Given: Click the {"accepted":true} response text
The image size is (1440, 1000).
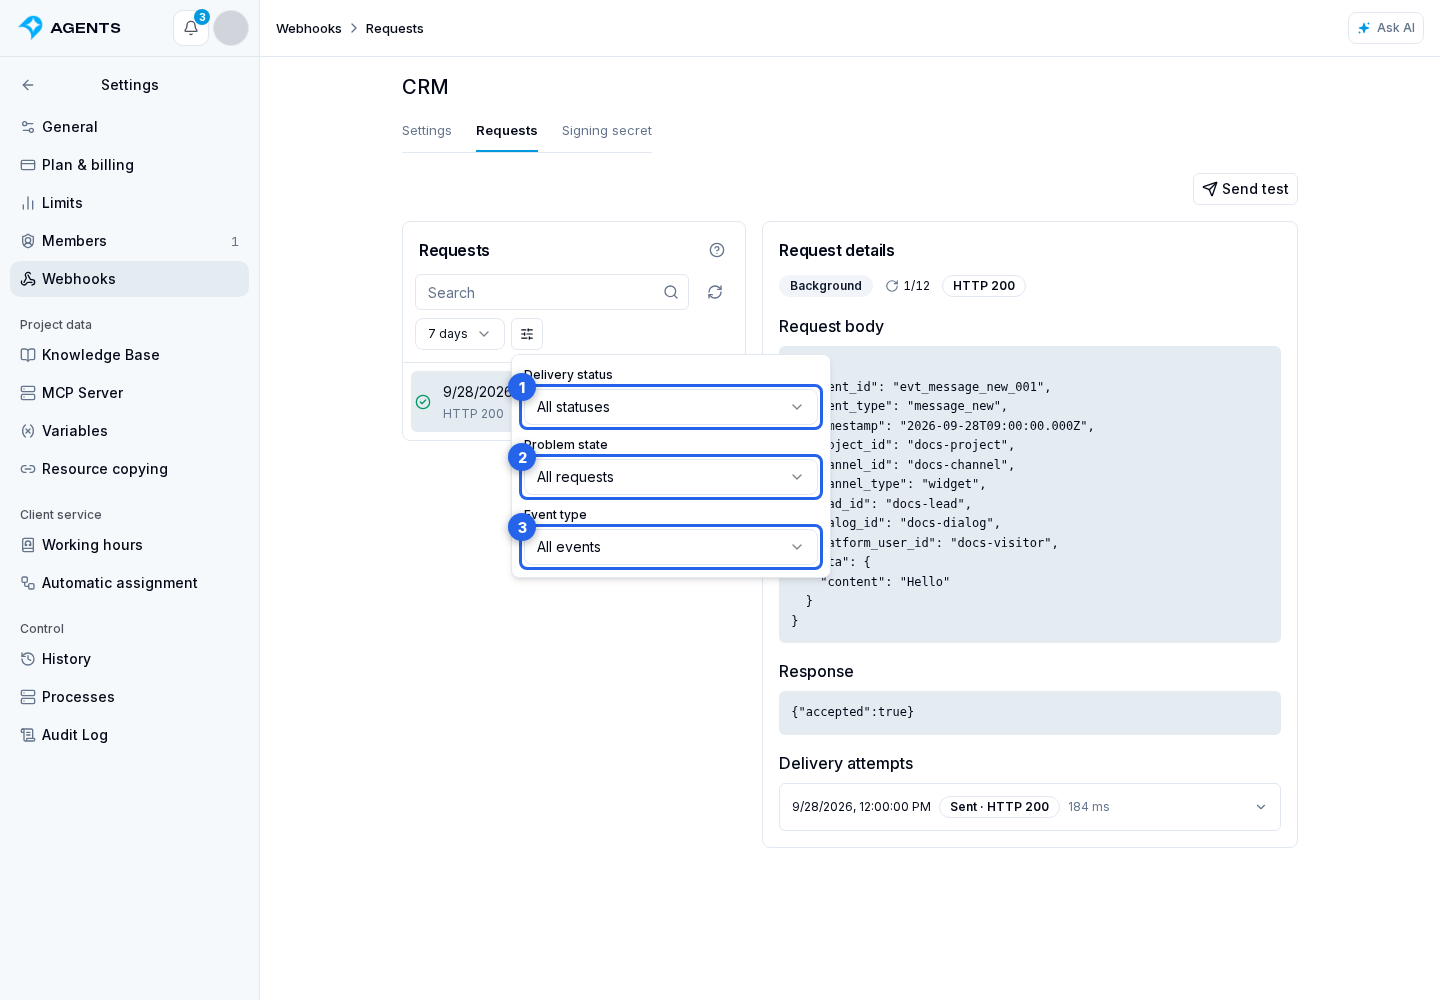Looking at the screenshot, I should click(x=852, y=712).
